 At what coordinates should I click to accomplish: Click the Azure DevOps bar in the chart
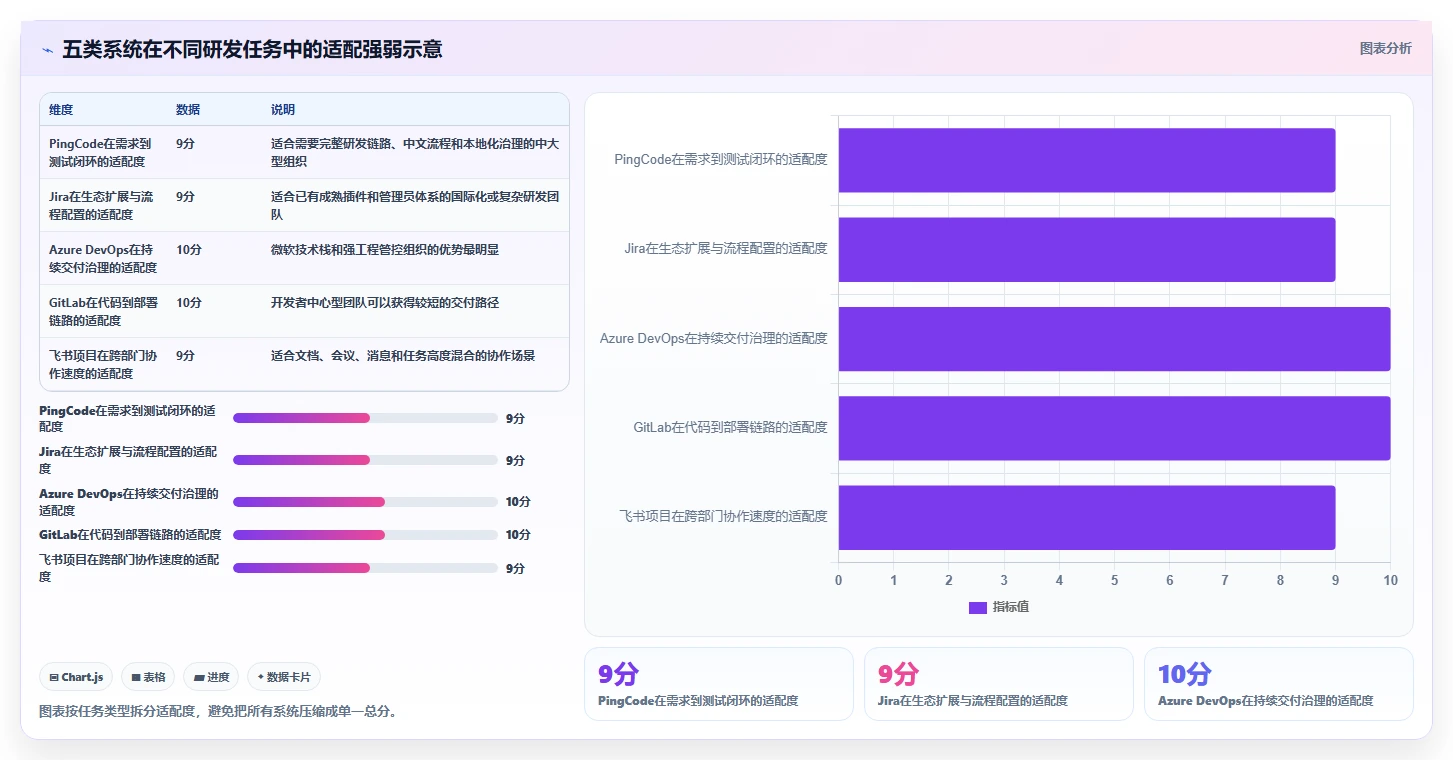[1114, 338]
